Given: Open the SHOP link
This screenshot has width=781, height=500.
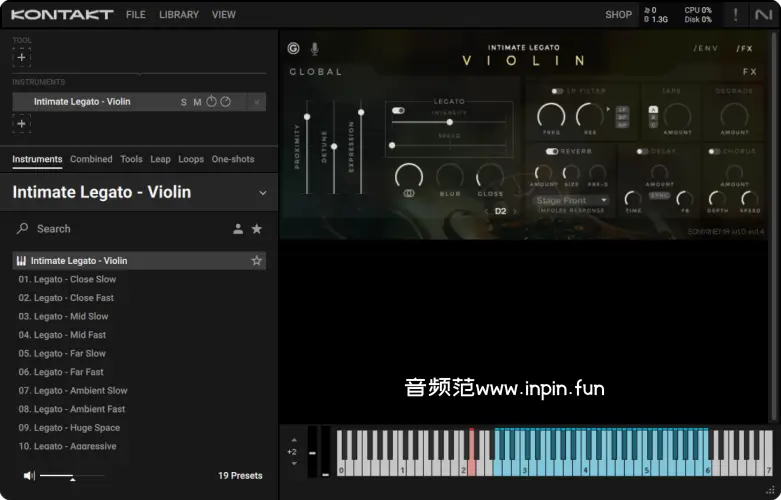Looking at the screenshot, I should coord(618,15).
